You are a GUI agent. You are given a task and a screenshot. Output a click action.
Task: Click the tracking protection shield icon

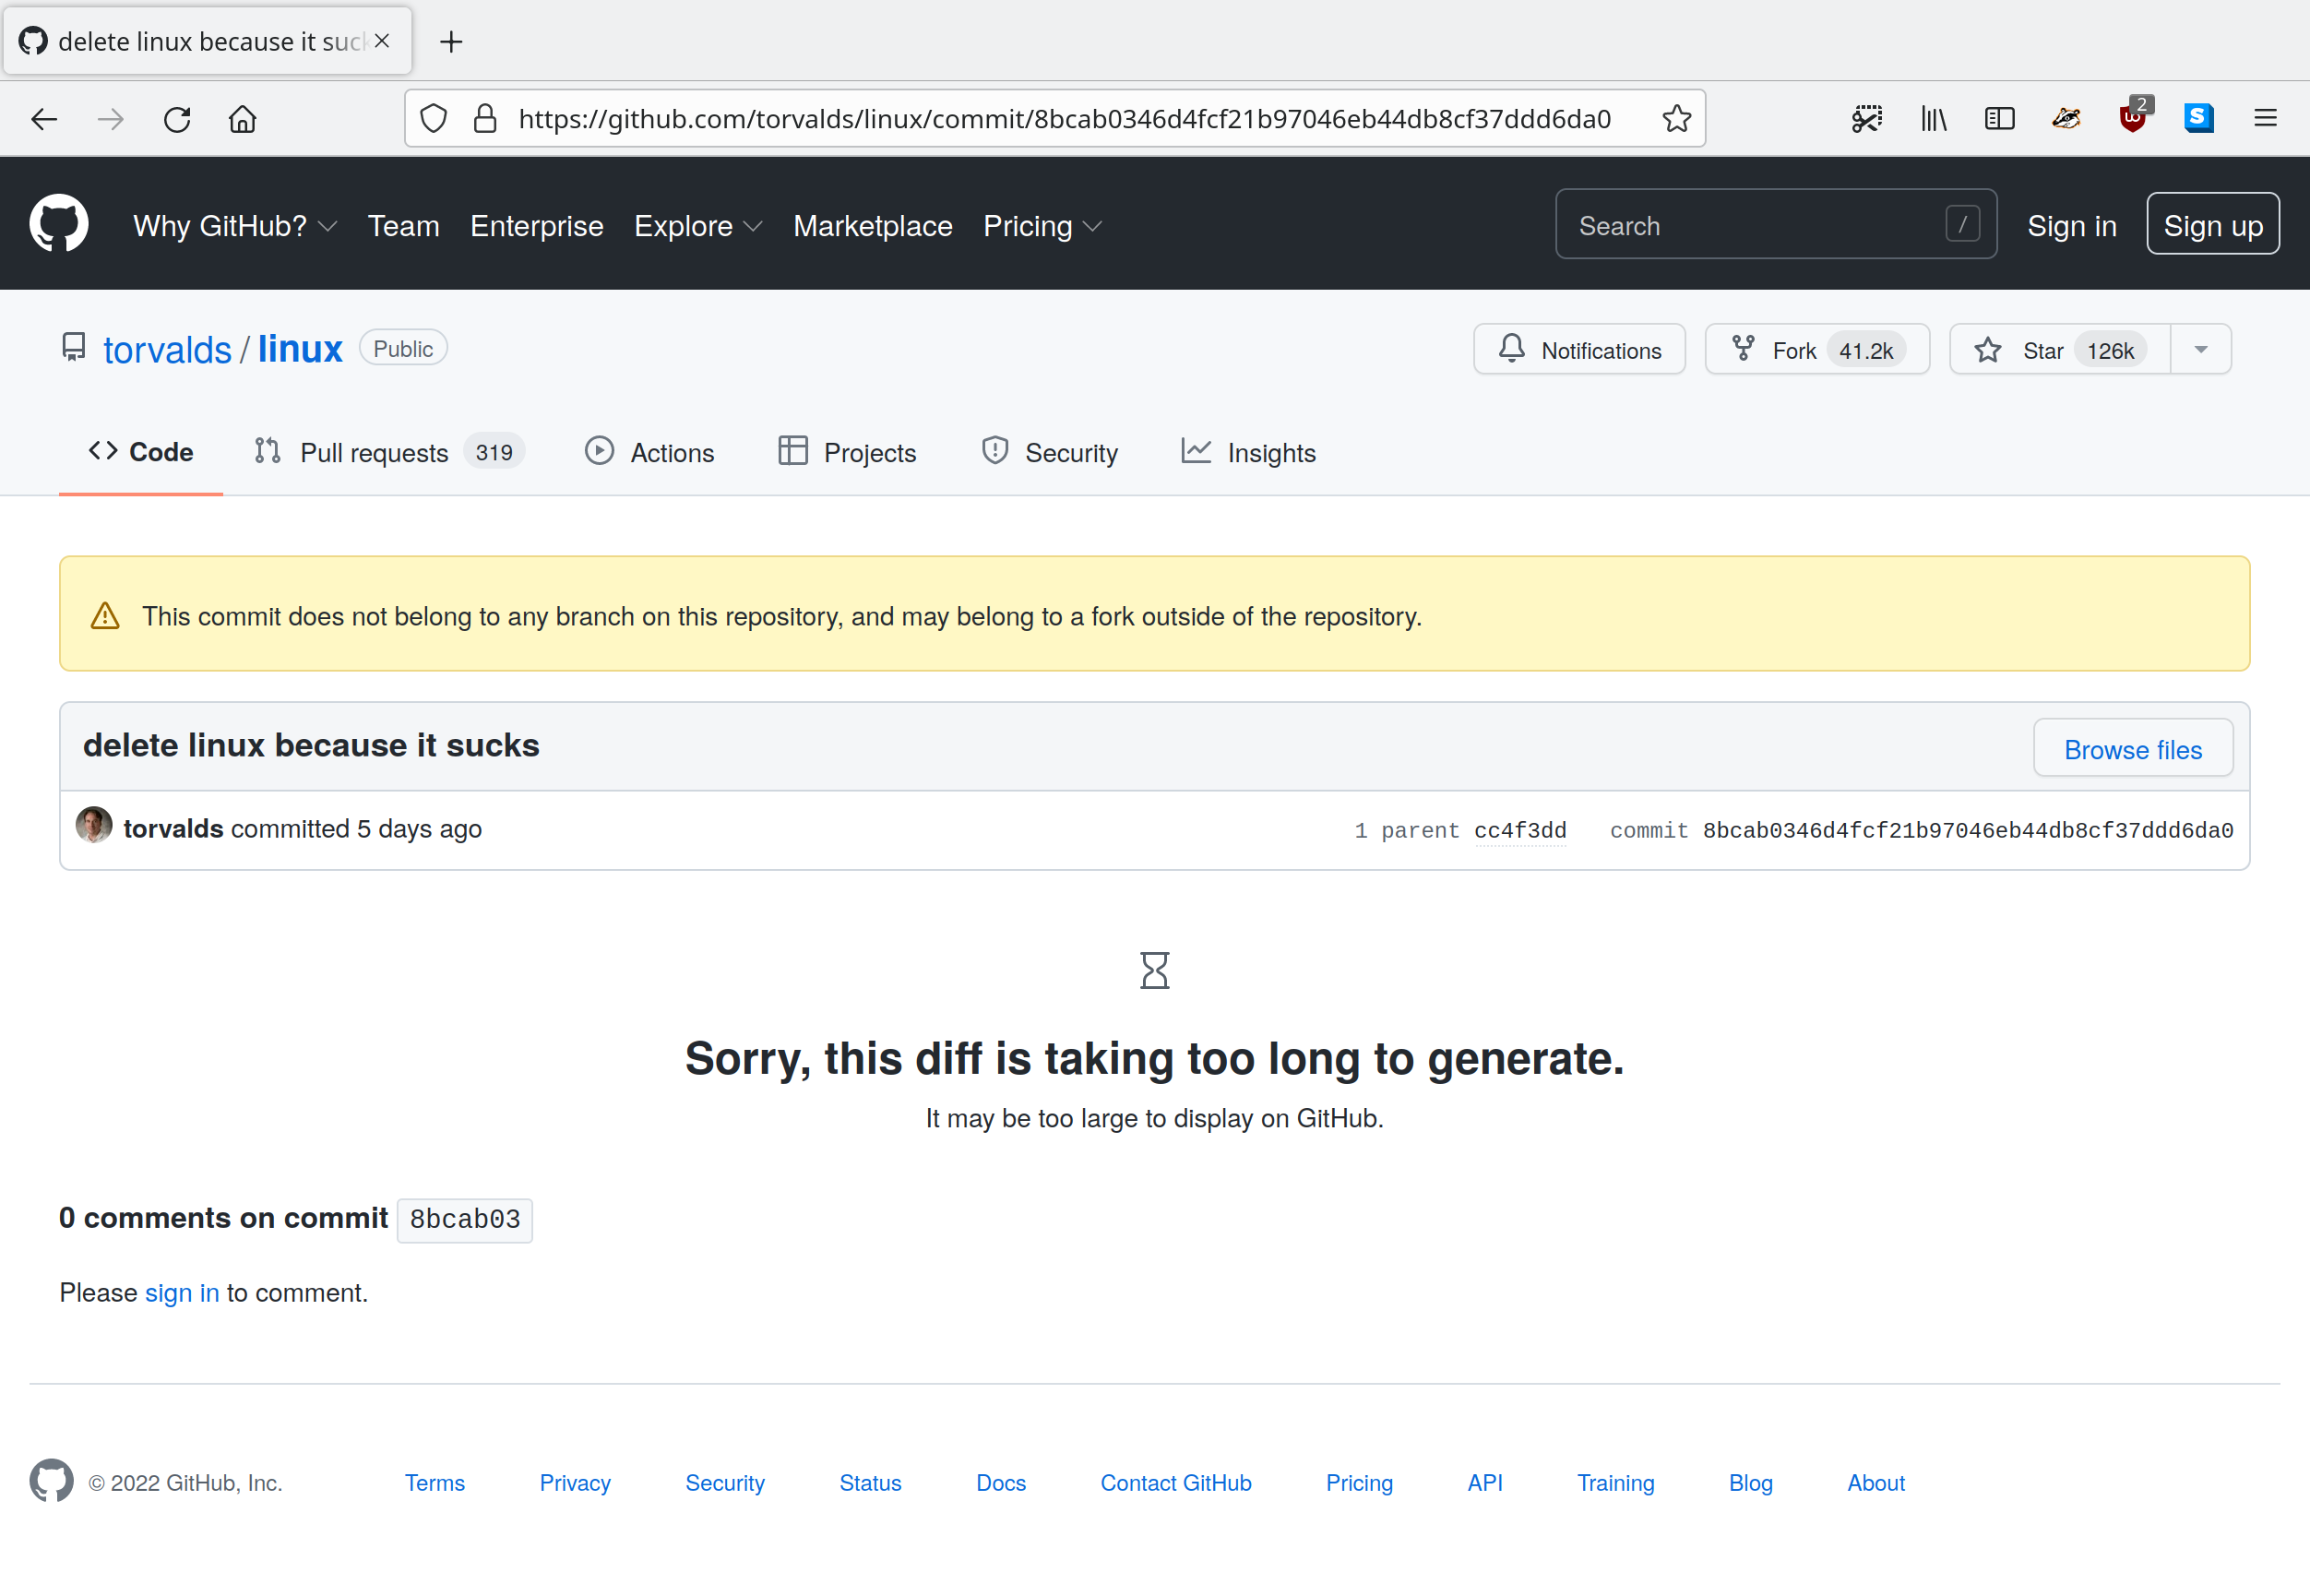[x=433, y=119]
